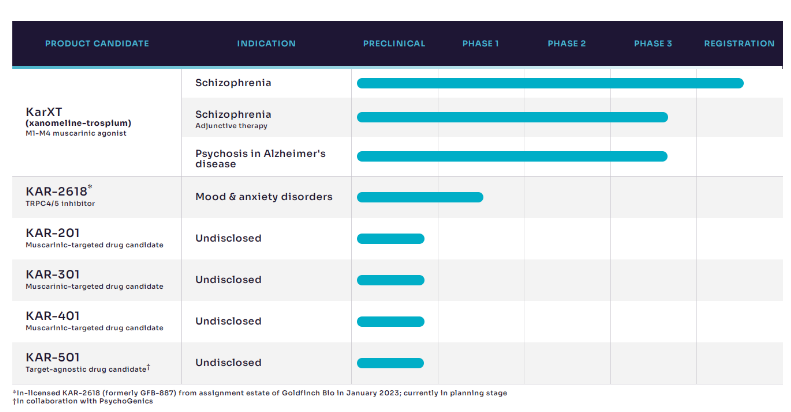Viewport: 791px width, 412px height.
Task: Click the KAR-201 preclinical progress bar
Action: click(390, 238)
